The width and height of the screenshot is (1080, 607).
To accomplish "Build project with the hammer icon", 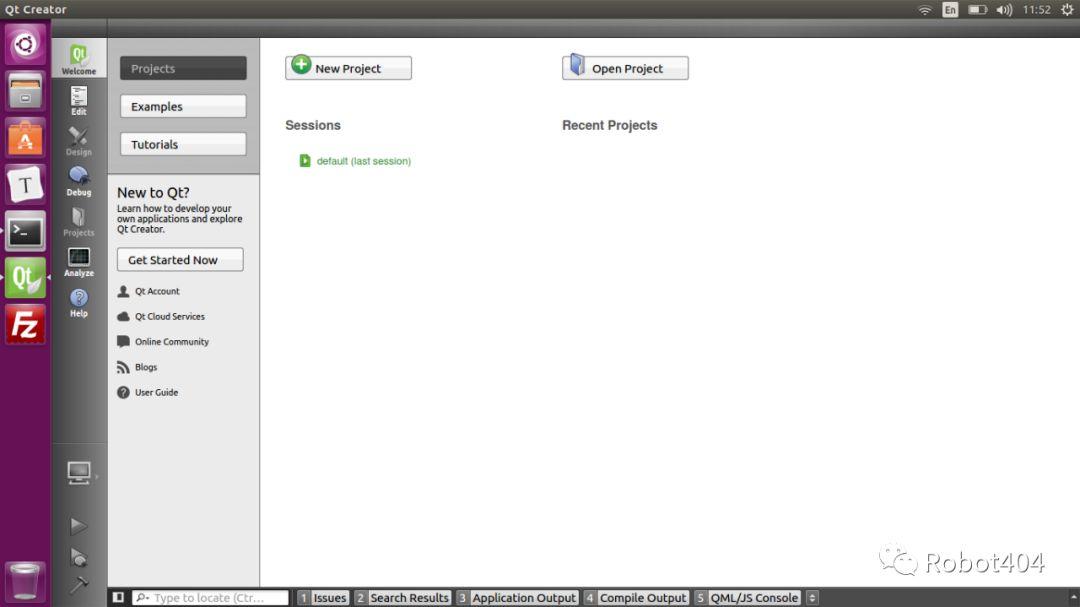I will tap(79, 584).
